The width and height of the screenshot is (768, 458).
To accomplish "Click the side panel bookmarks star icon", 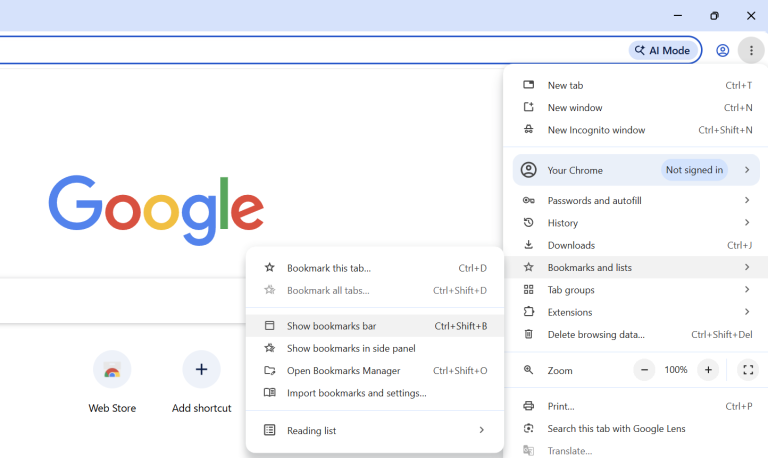I will pos(269,348).
